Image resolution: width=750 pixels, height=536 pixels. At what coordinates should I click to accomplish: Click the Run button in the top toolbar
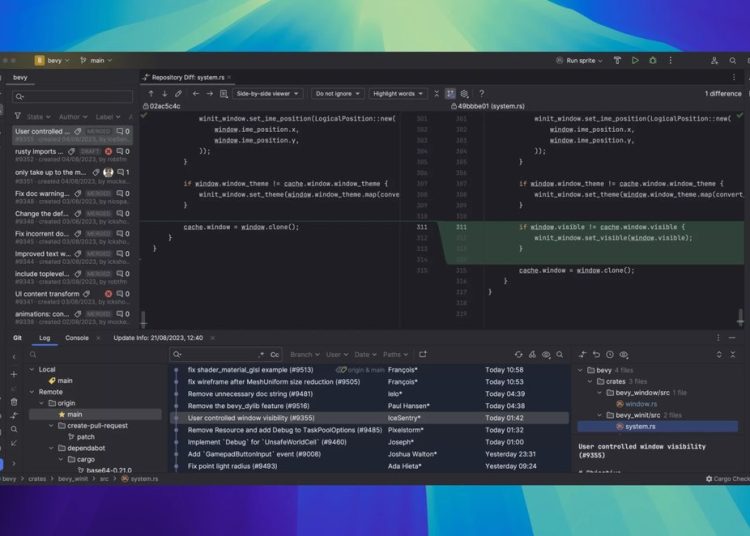[x=635, y=60]
